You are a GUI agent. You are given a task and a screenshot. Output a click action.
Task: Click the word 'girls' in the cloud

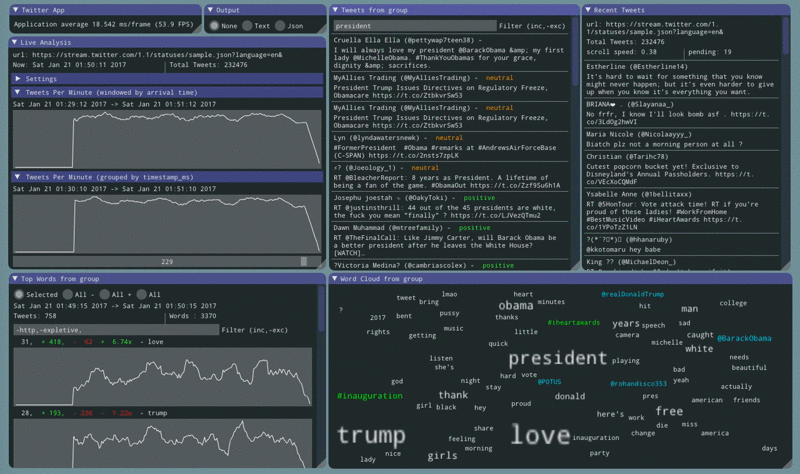click(442, 456)
